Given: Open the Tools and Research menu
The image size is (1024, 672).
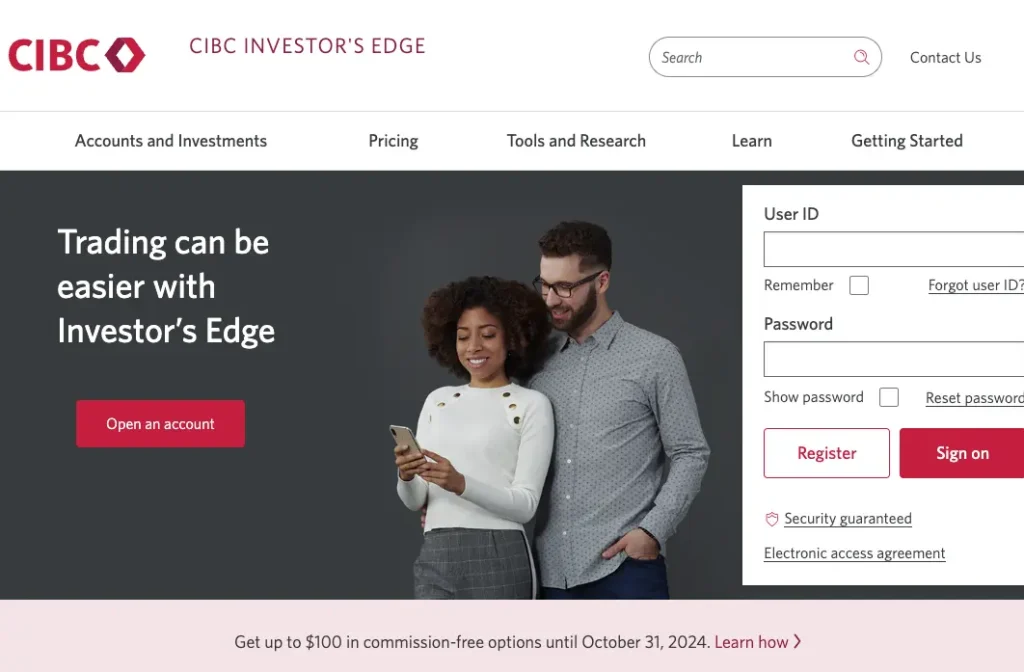Looking at the screenshot, I should pyautogui.click(x=576, y=140).
